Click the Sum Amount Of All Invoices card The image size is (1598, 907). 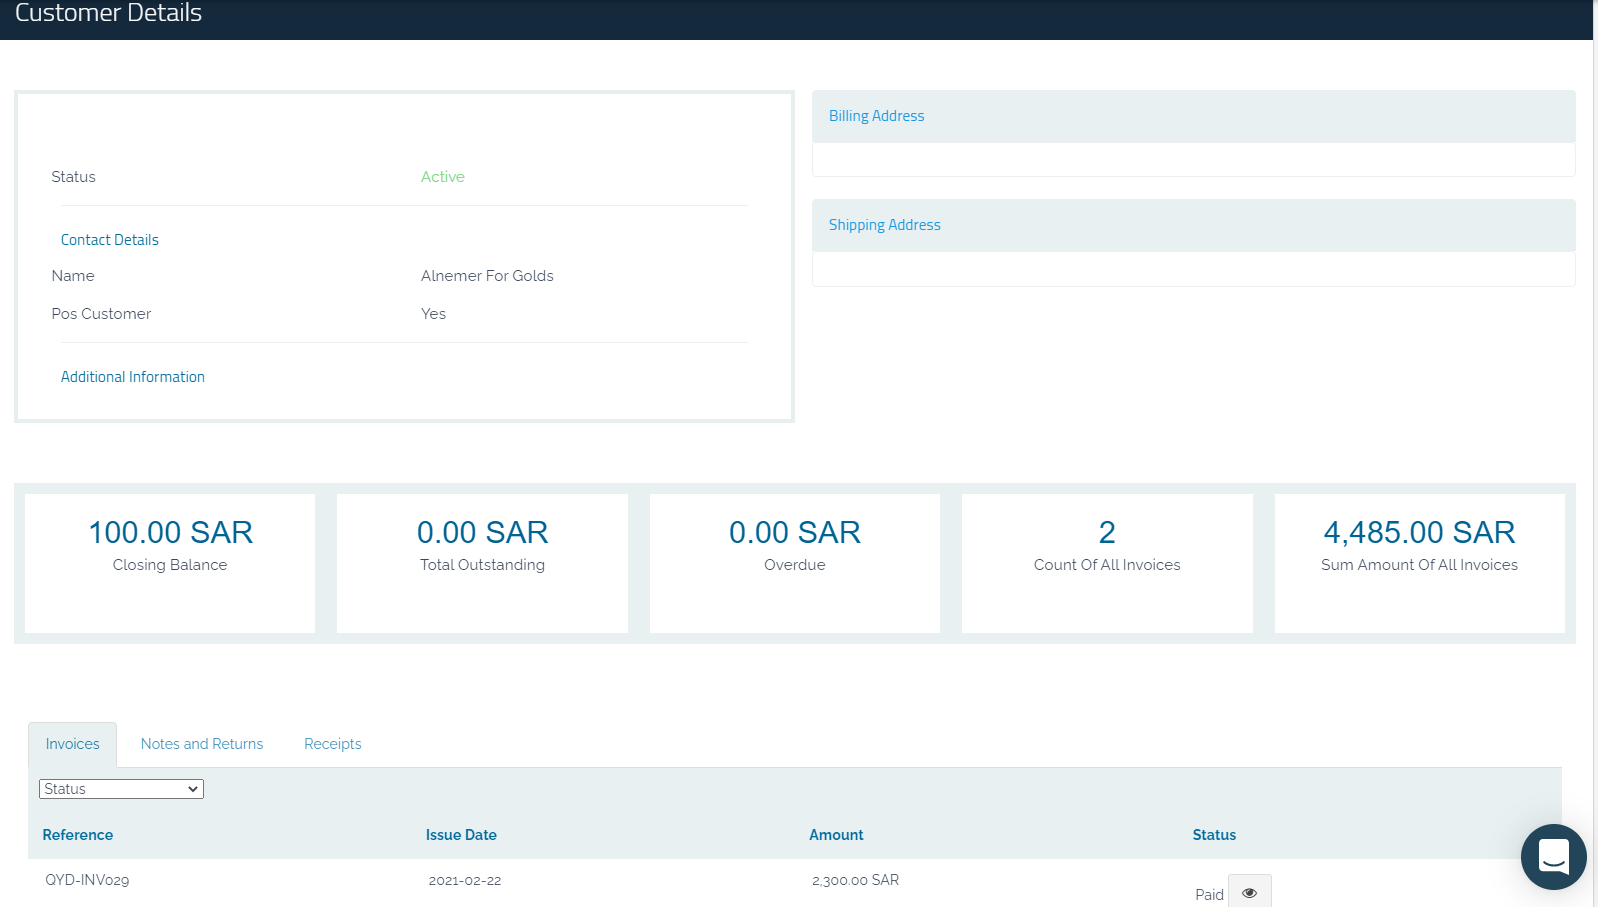coord(1419,563)
